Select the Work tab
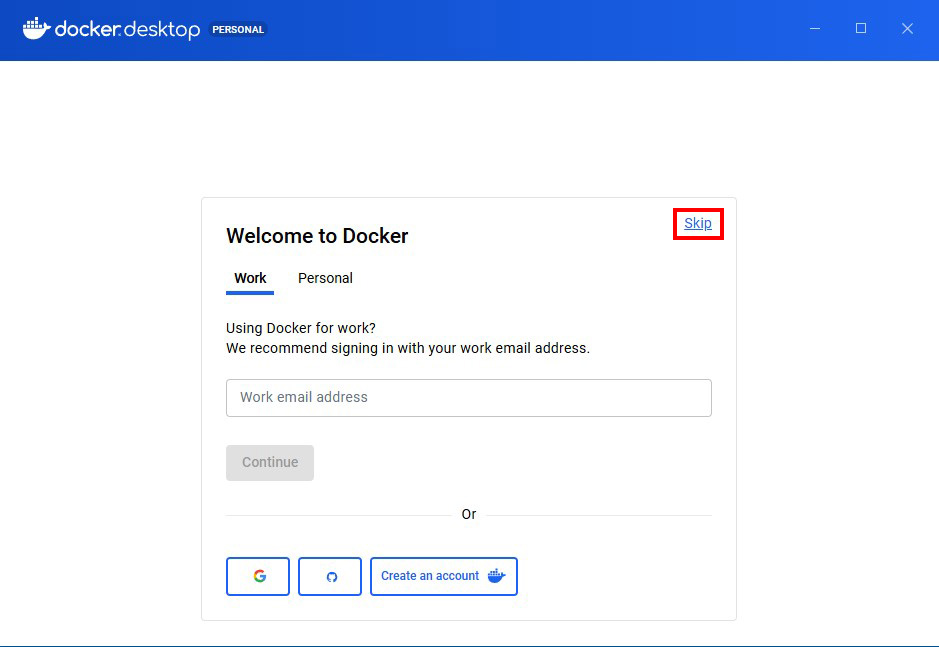939x647 pixels. click(249, 278)
